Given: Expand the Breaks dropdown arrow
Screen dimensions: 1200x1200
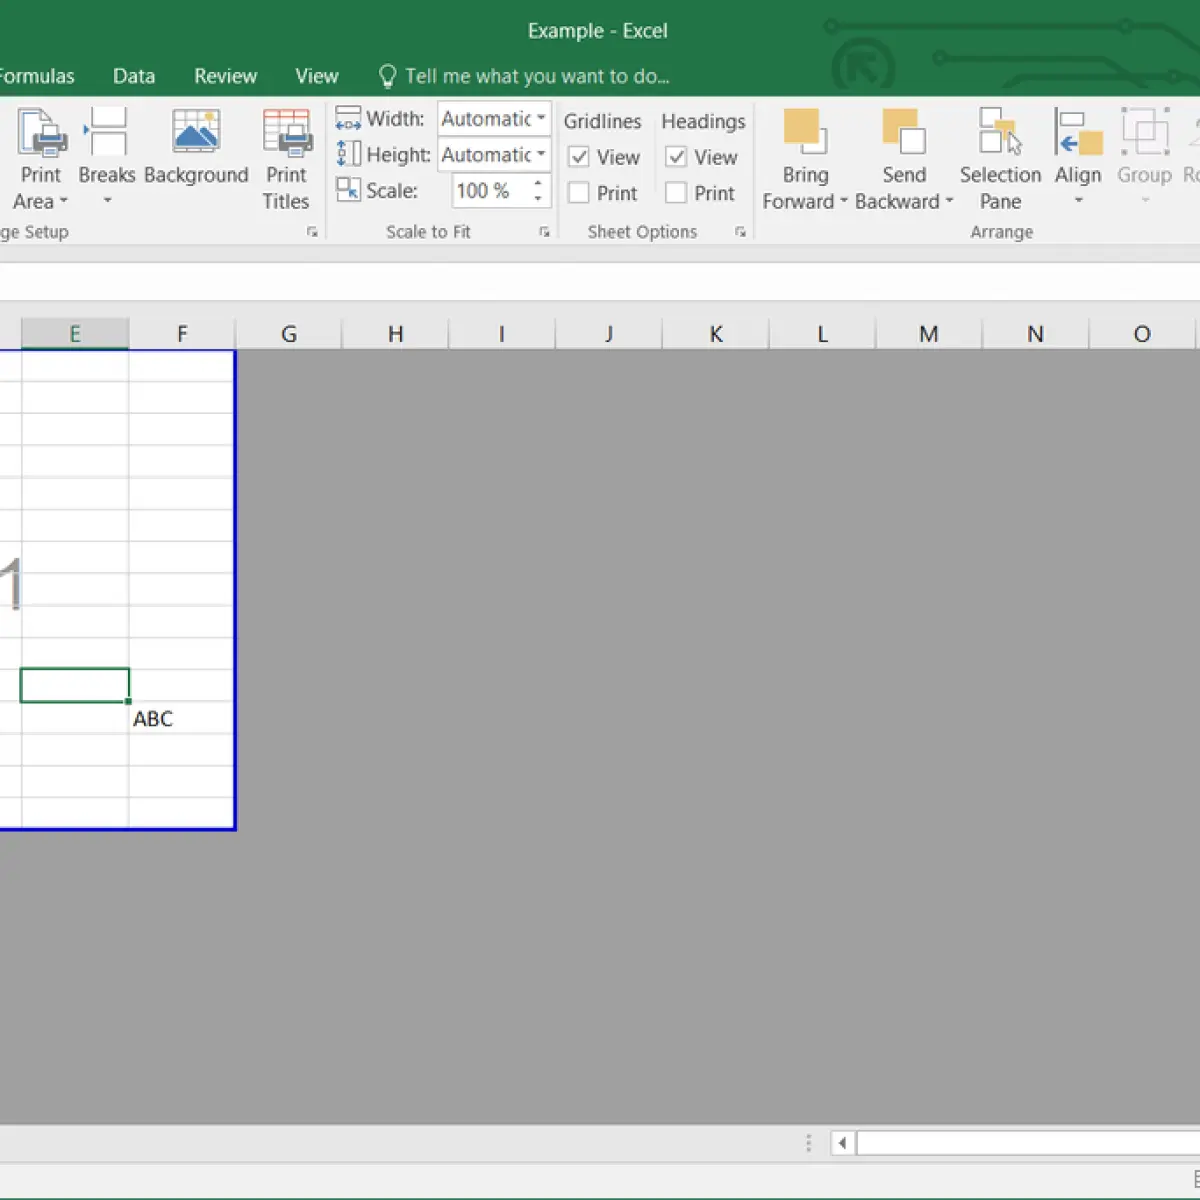Looking at the screenshot, I should [x=107, y=201].
